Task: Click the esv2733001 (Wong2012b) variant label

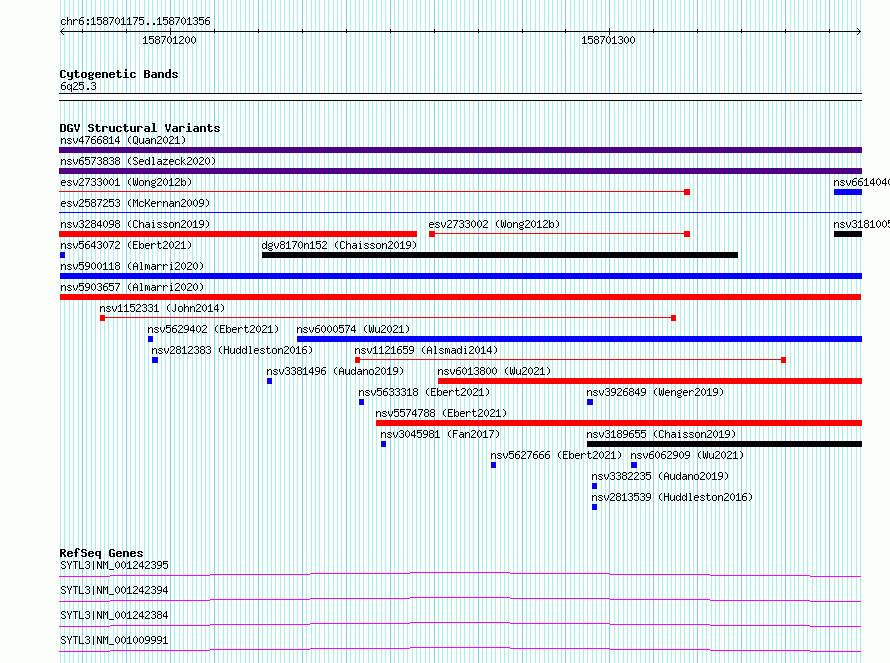Action: (x=126, y=182)
